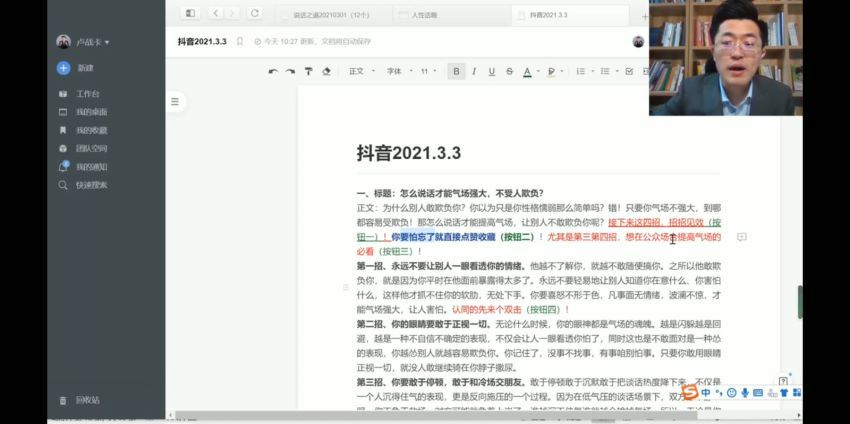Open the input bar toolbox grid icon
850x424 pixels.
pos(797,392)
